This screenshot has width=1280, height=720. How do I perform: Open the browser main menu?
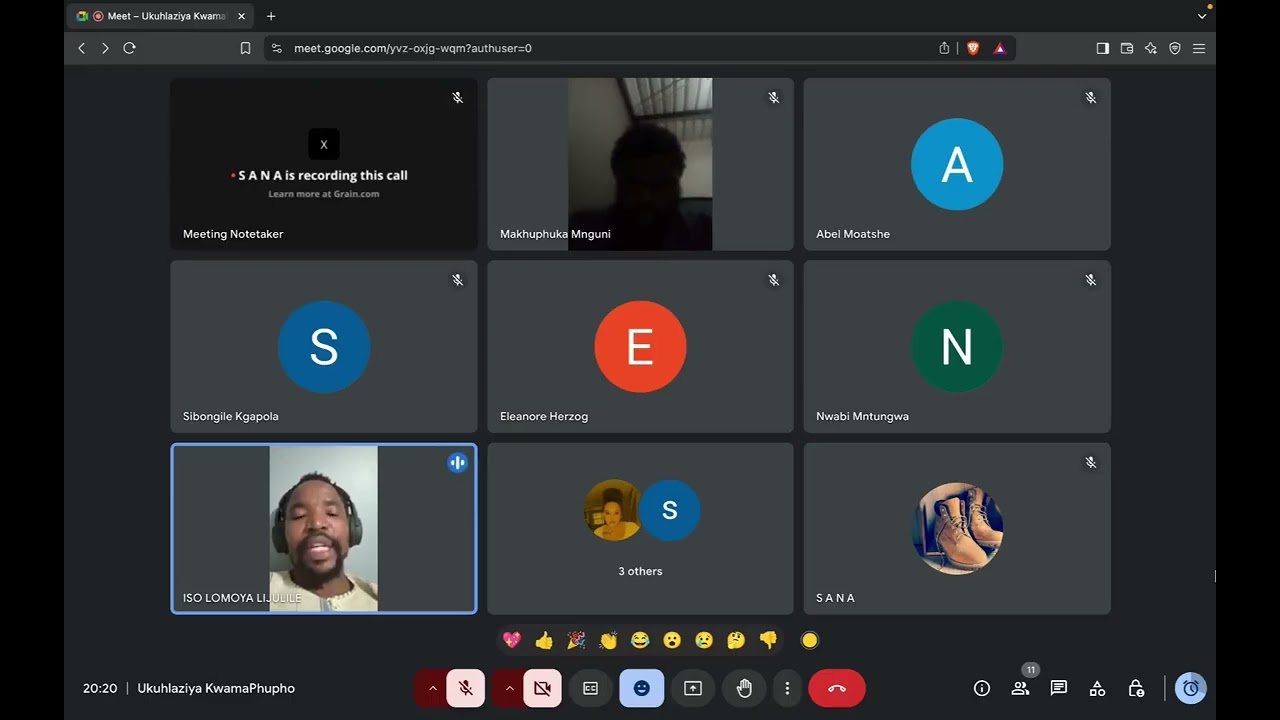1199,48
